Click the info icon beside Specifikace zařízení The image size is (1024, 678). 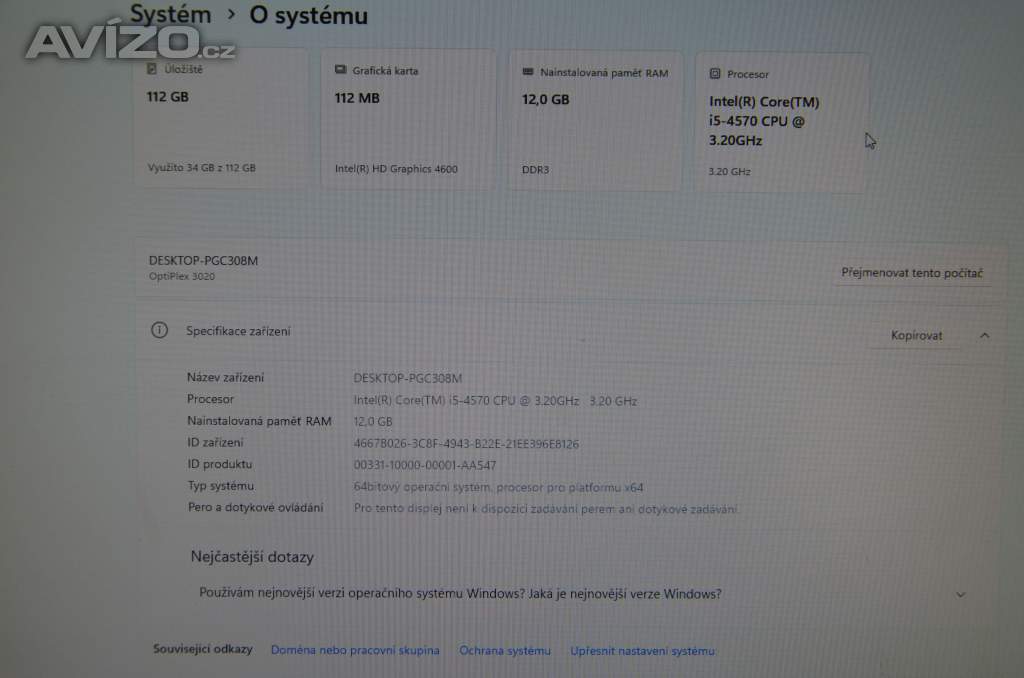(161, 331)
